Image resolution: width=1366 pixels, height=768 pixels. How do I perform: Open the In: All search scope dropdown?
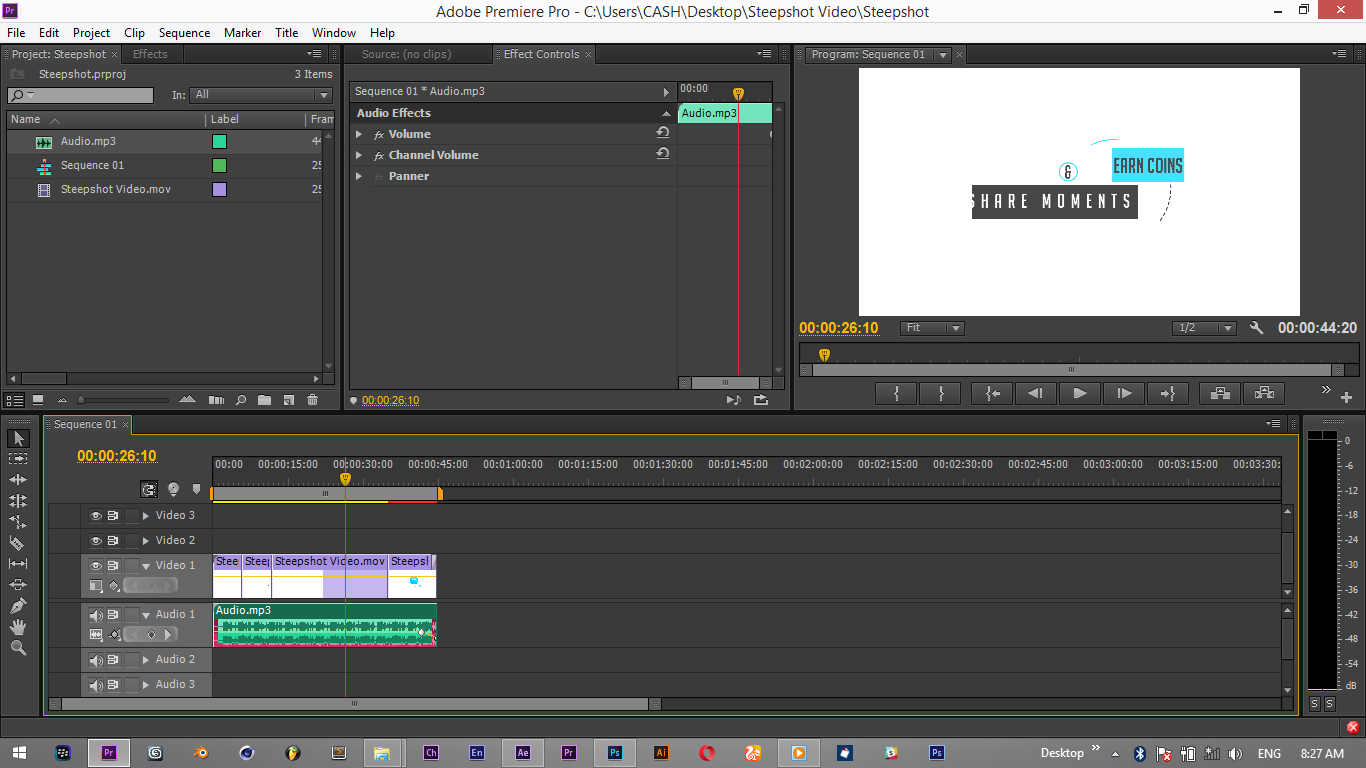[x=261, y=95]
